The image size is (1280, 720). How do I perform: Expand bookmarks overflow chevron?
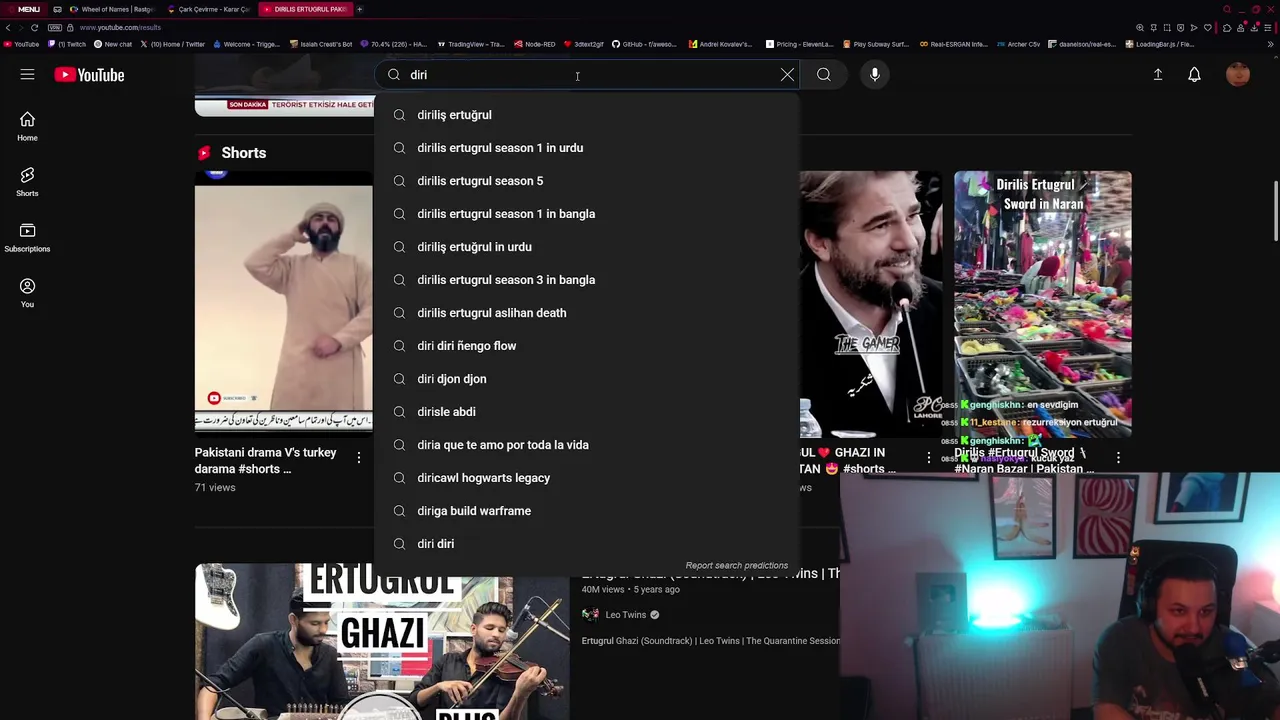pyautogui.click(x=1271, y=44)
